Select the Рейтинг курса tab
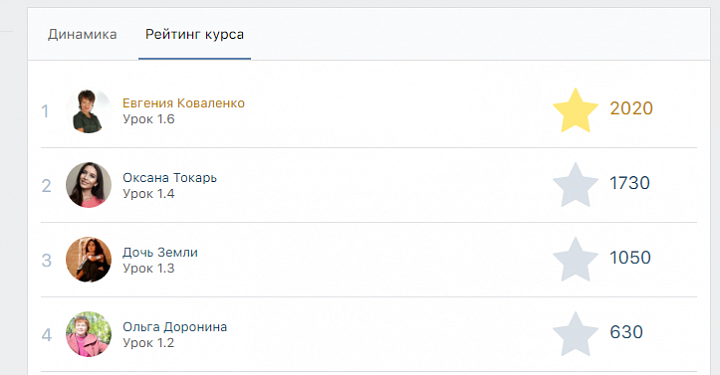720x375 pixels. click(194, 34)
